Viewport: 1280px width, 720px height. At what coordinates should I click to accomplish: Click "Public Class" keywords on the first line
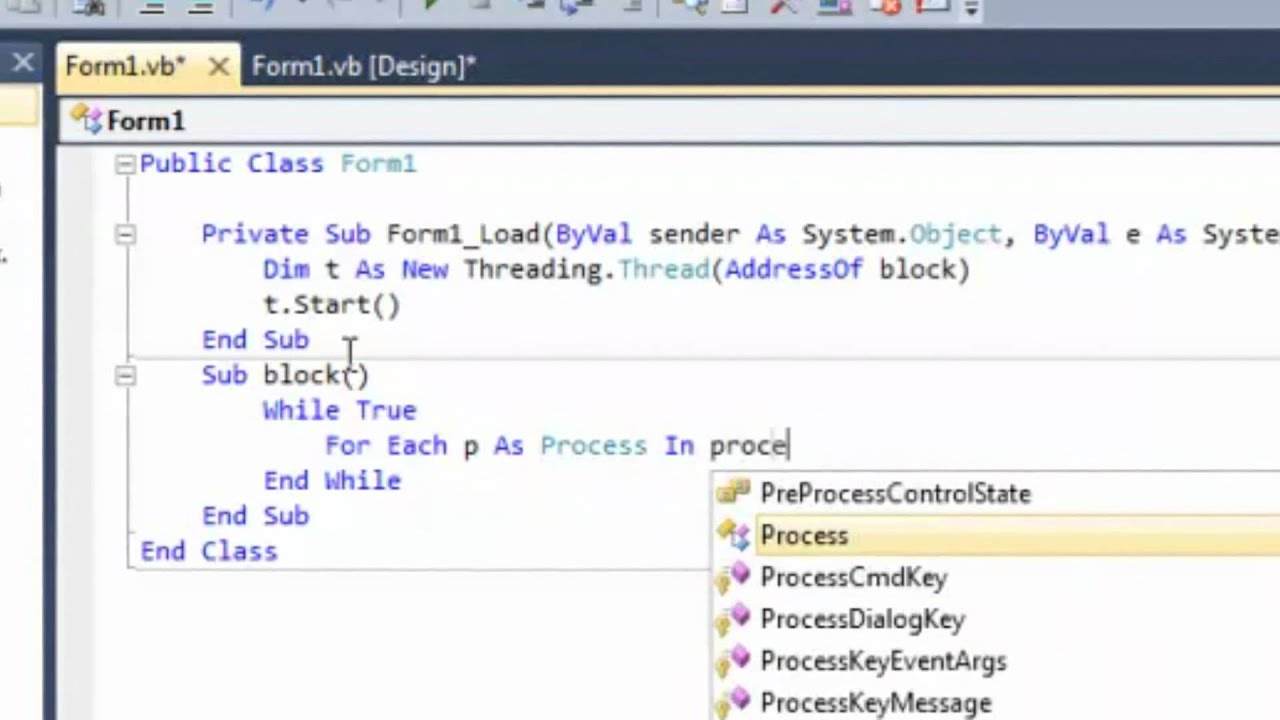click(232, 163)
